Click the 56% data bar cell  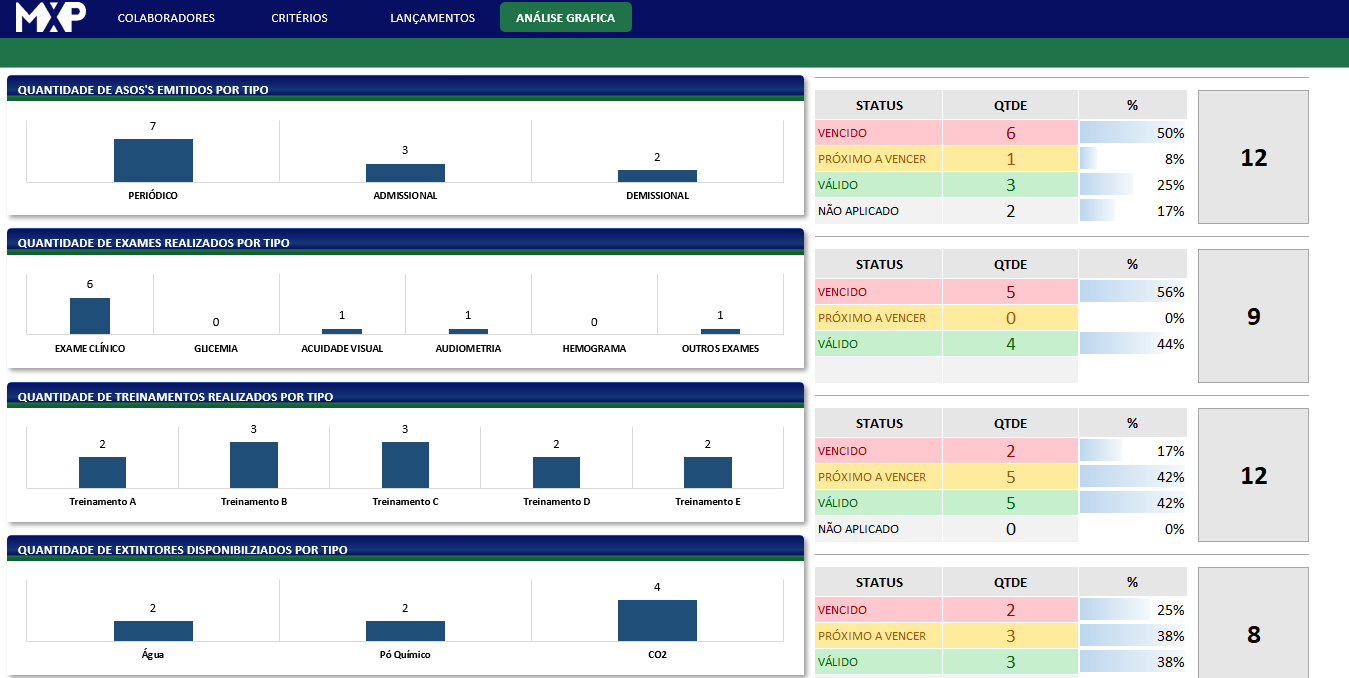point(1132,292)
